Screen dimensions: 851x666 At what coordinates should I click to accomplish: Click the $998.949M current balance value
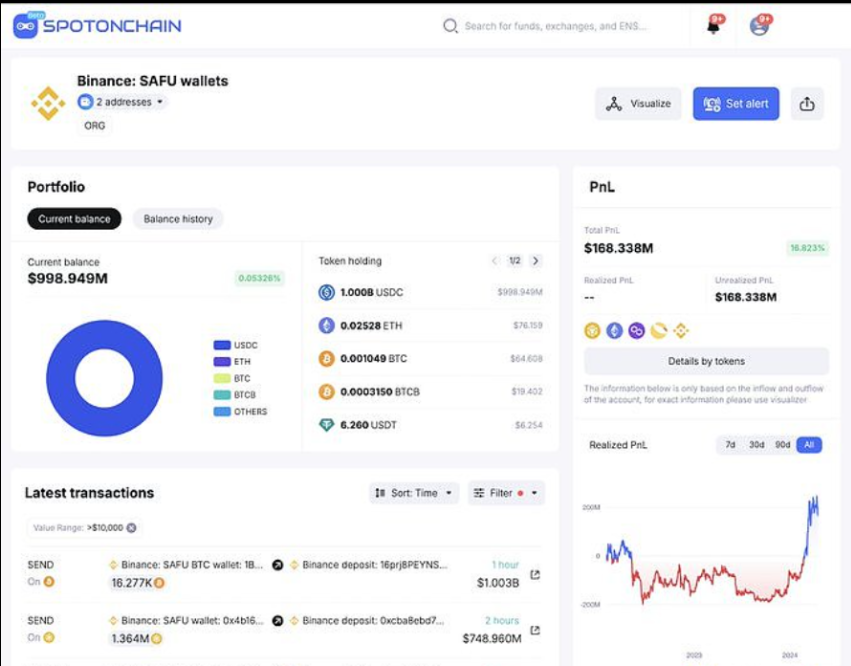[68, 278]
